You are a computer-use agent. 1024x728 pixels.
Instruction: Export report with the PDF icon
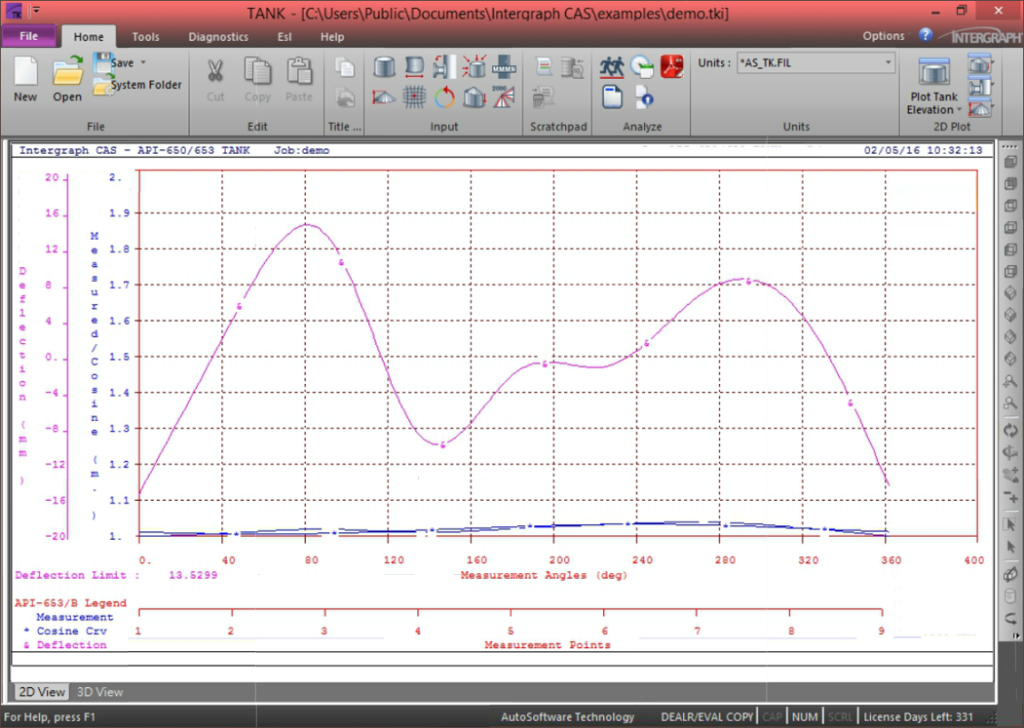672,67
